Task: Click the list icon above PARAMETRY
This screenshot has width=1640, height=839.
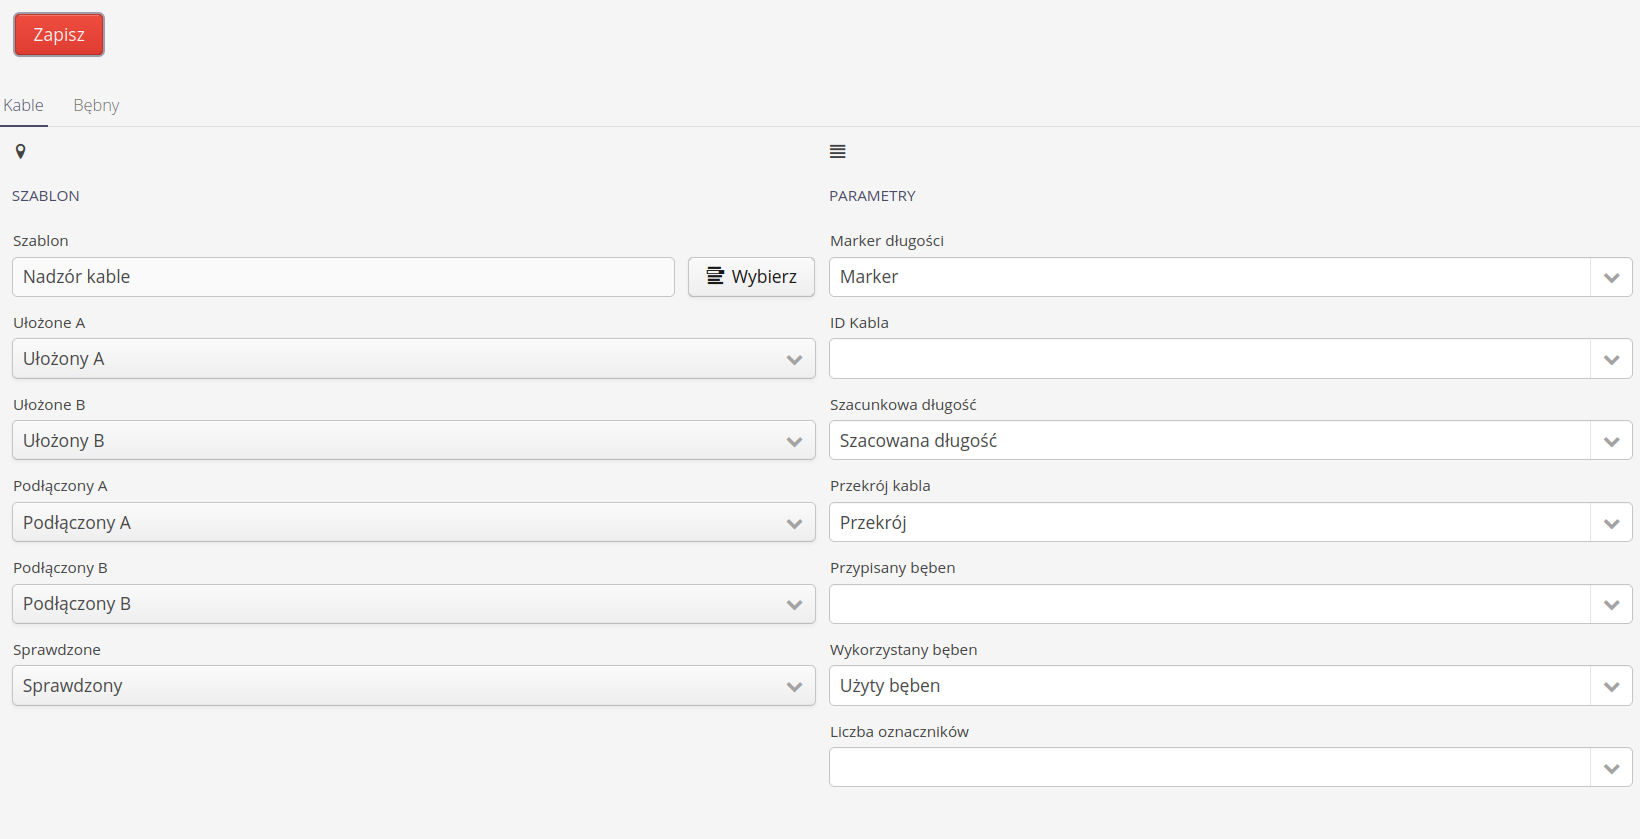Action: pos(838,152)
